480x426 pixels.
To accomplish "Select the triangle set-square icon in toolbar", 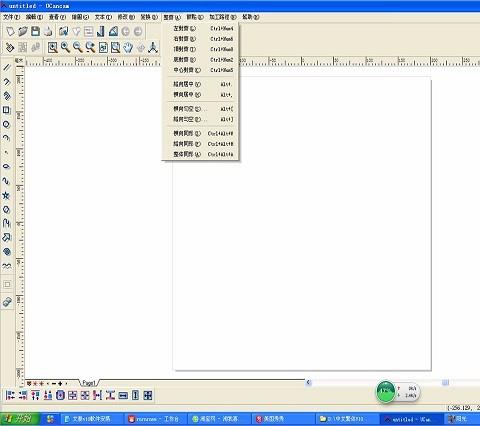I will pos(113,32).
